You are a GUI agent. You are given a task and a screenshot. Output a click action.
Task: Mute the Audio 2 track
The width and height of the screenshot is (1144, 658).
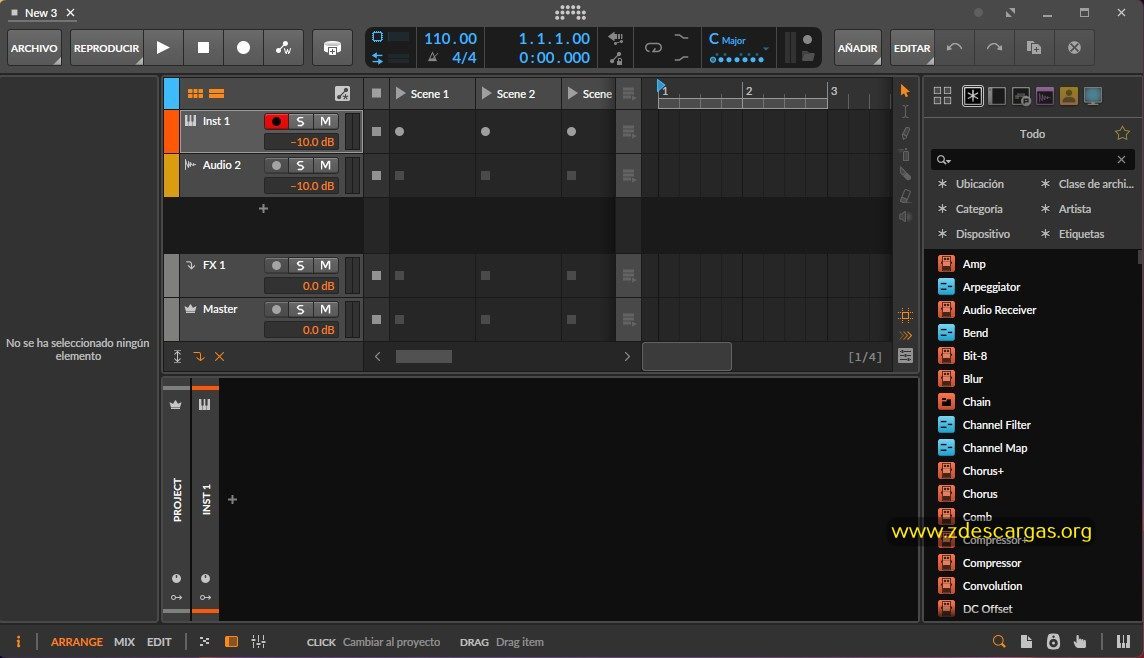[325, 166]
